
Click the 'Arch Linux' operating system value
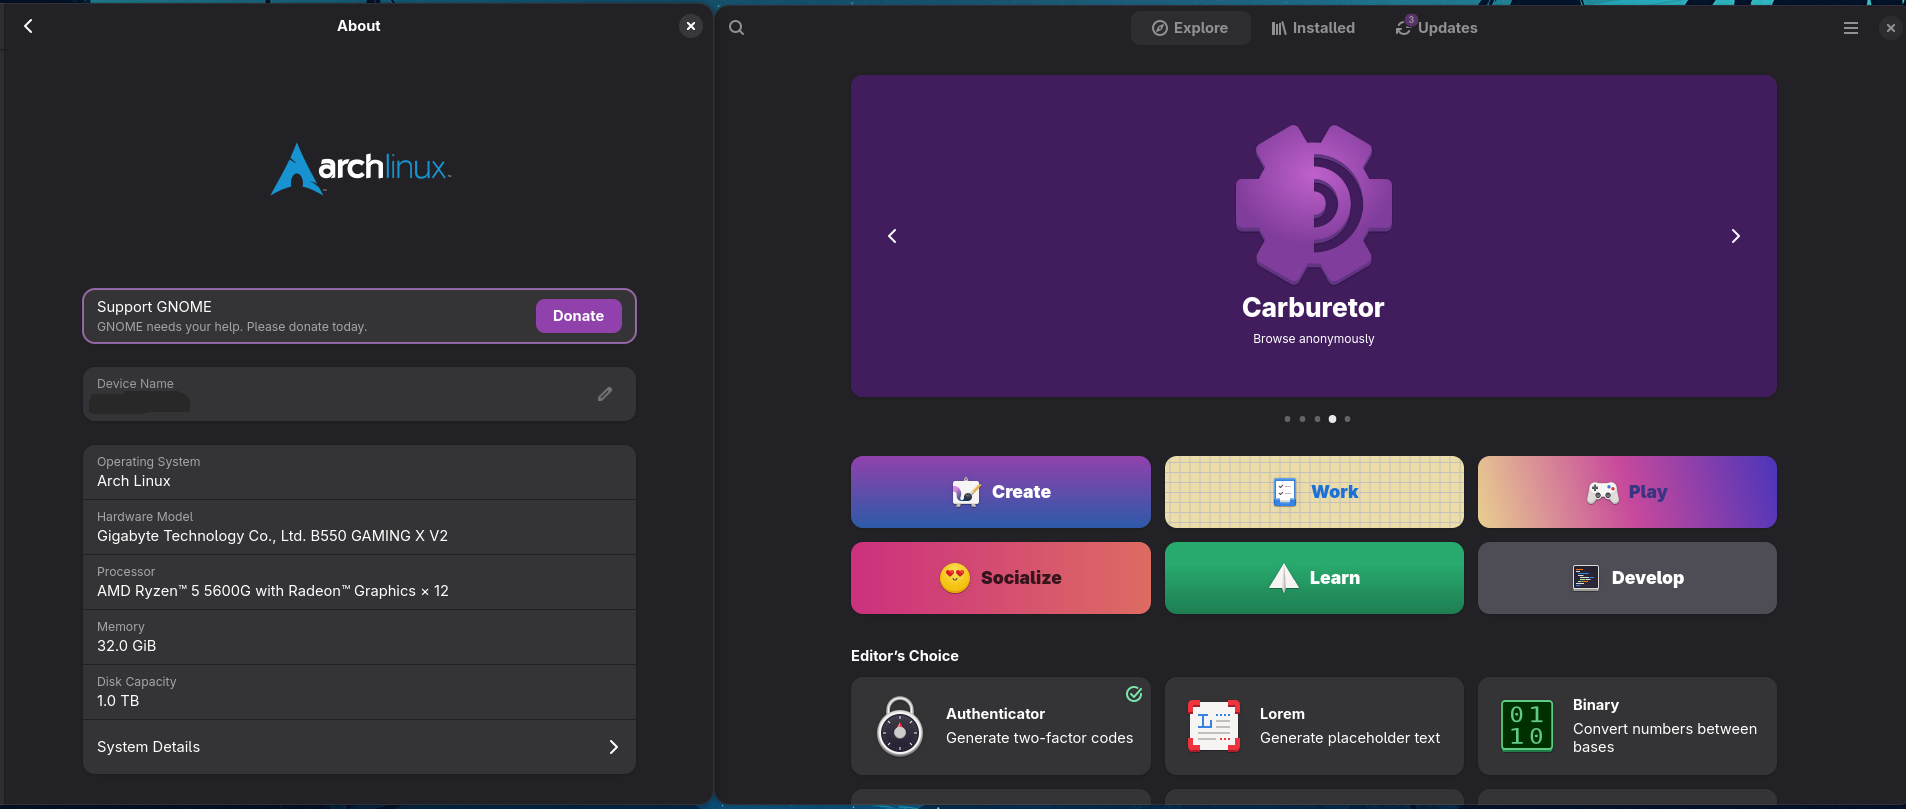click(134, 481)
